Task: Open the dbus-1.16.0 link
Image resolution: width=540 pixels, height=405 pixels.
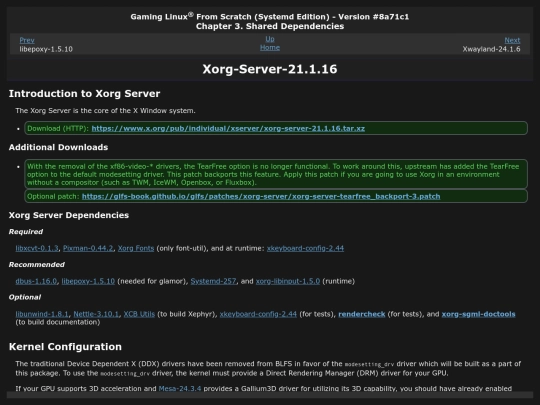Action: pyautogui.click(x=36, y=281)
